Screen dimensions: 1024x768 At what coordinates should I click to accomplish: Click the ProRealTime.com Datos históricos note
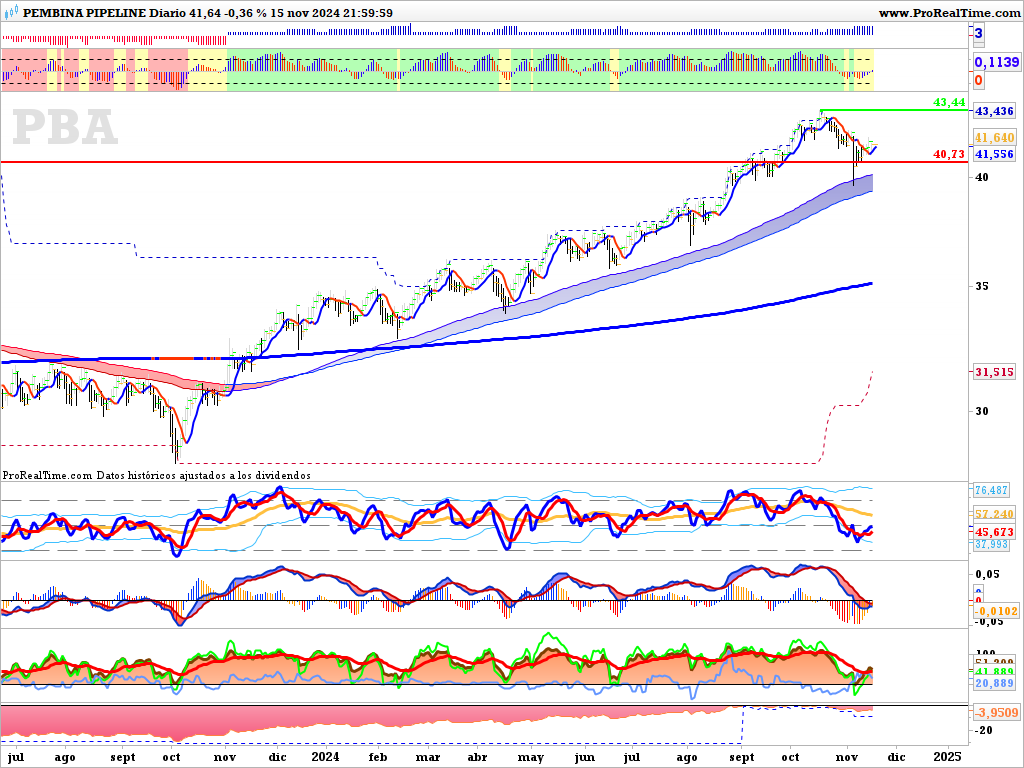157,475
